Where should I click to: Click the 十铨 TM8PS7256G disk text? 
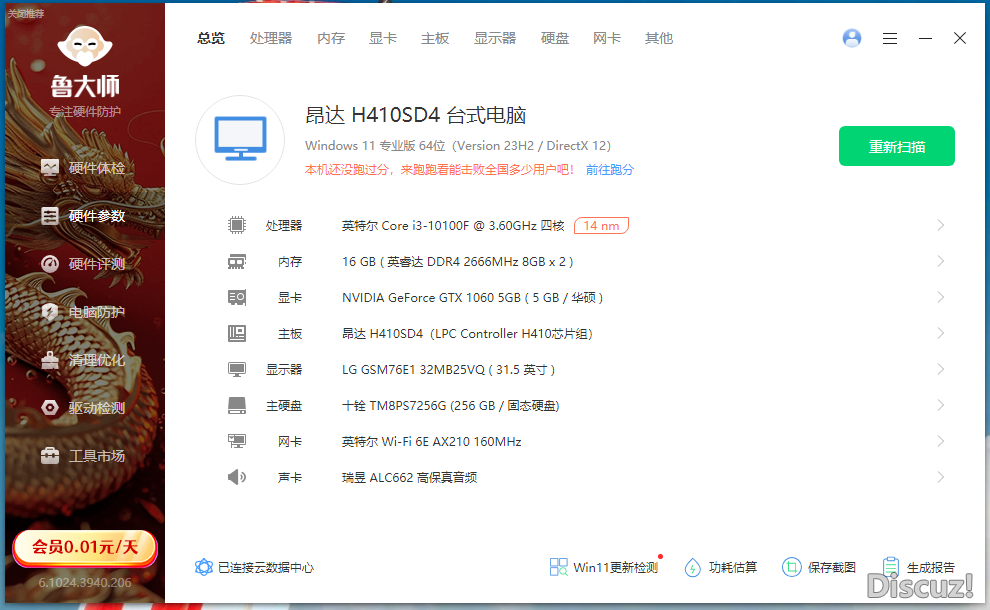tap(451, 405)
